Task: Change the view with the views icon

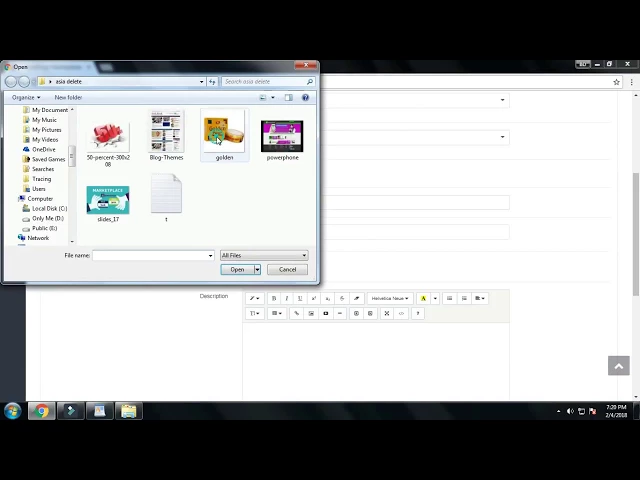Action: [263, 97]
